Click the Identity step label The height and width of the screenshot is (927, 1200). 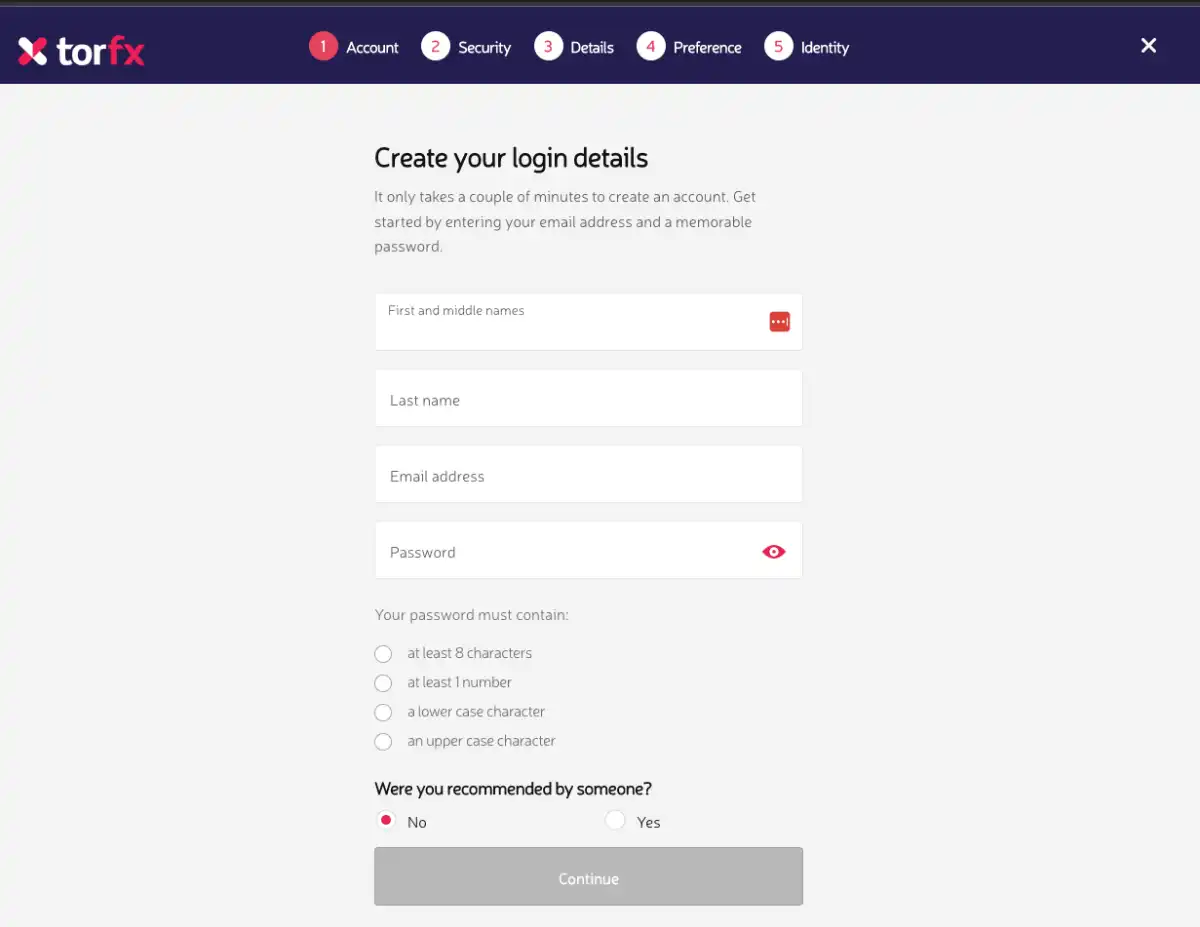[x=825, y=46]
